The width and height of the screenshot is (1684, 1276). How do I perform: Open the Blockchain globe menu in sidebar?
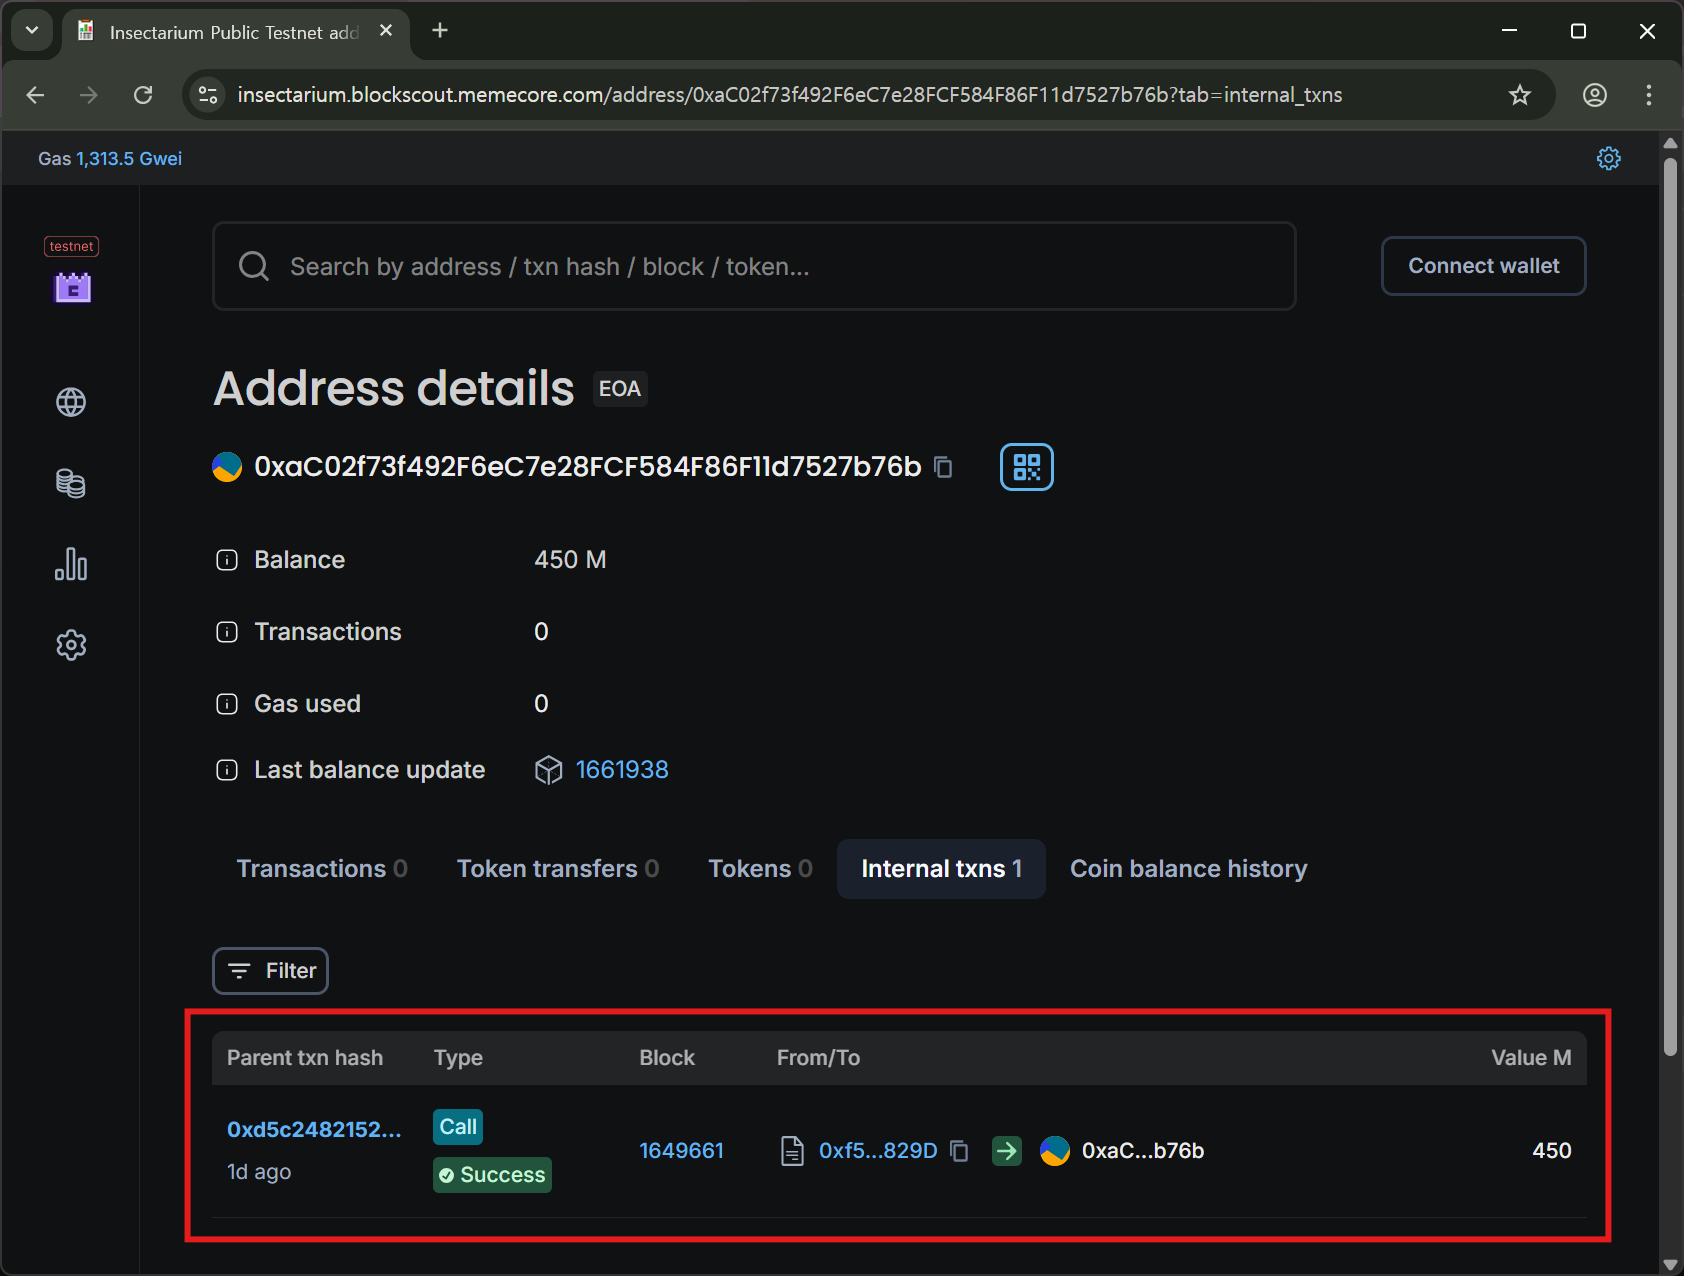(71, 402)
